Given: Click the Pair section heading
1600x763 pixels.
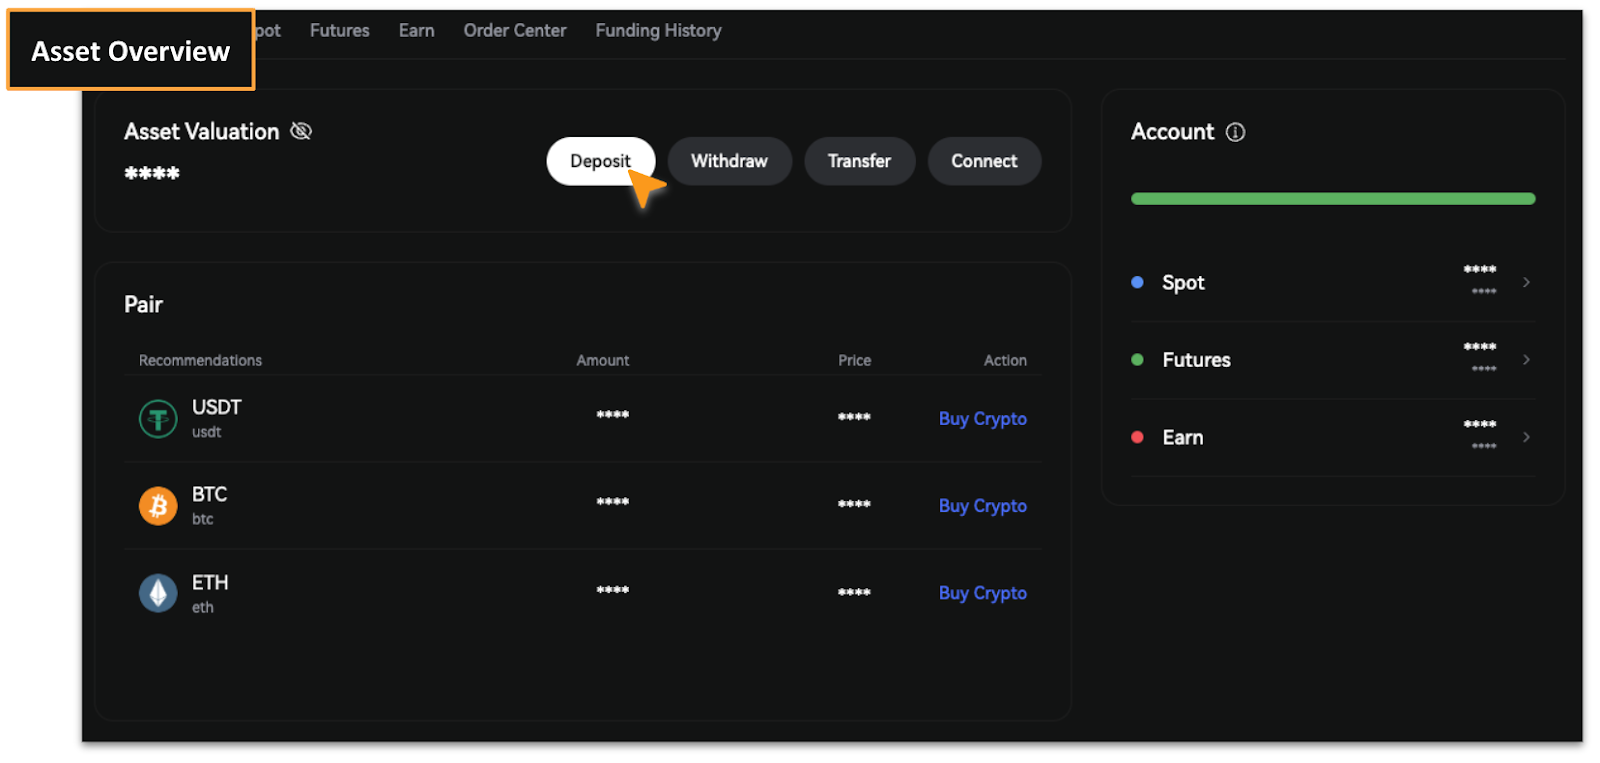Looking at the screenshot, I should tap(143, 304).
